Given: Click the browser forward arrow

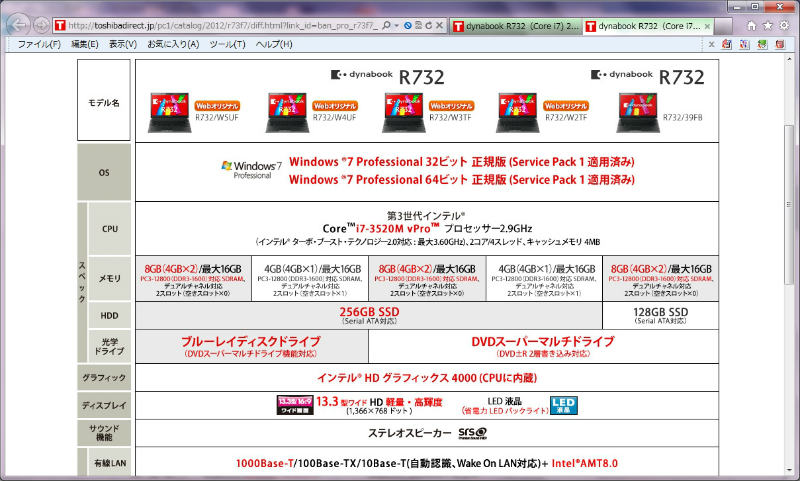Looking at the screenshot, I should coord(41,25).
